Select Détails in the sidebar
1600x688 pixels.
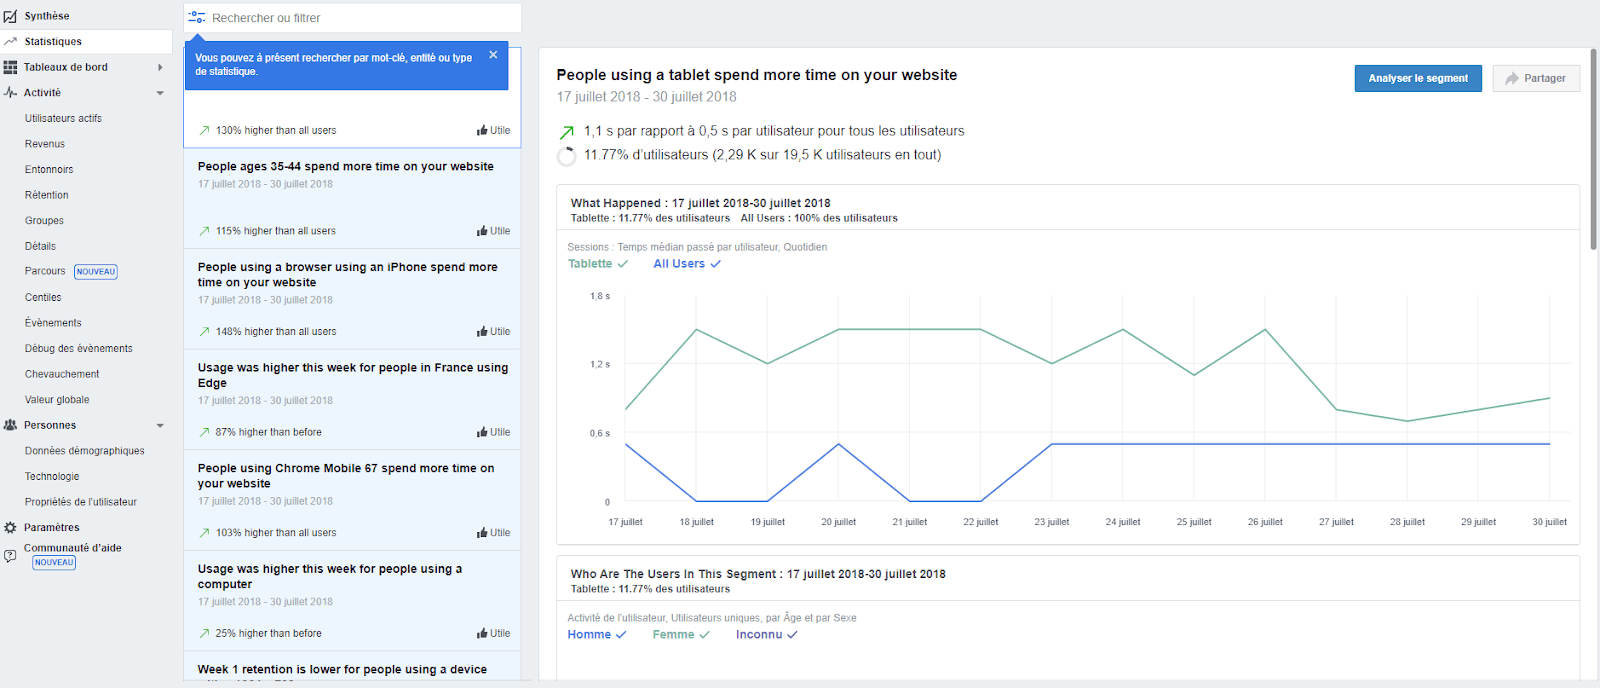40,246
